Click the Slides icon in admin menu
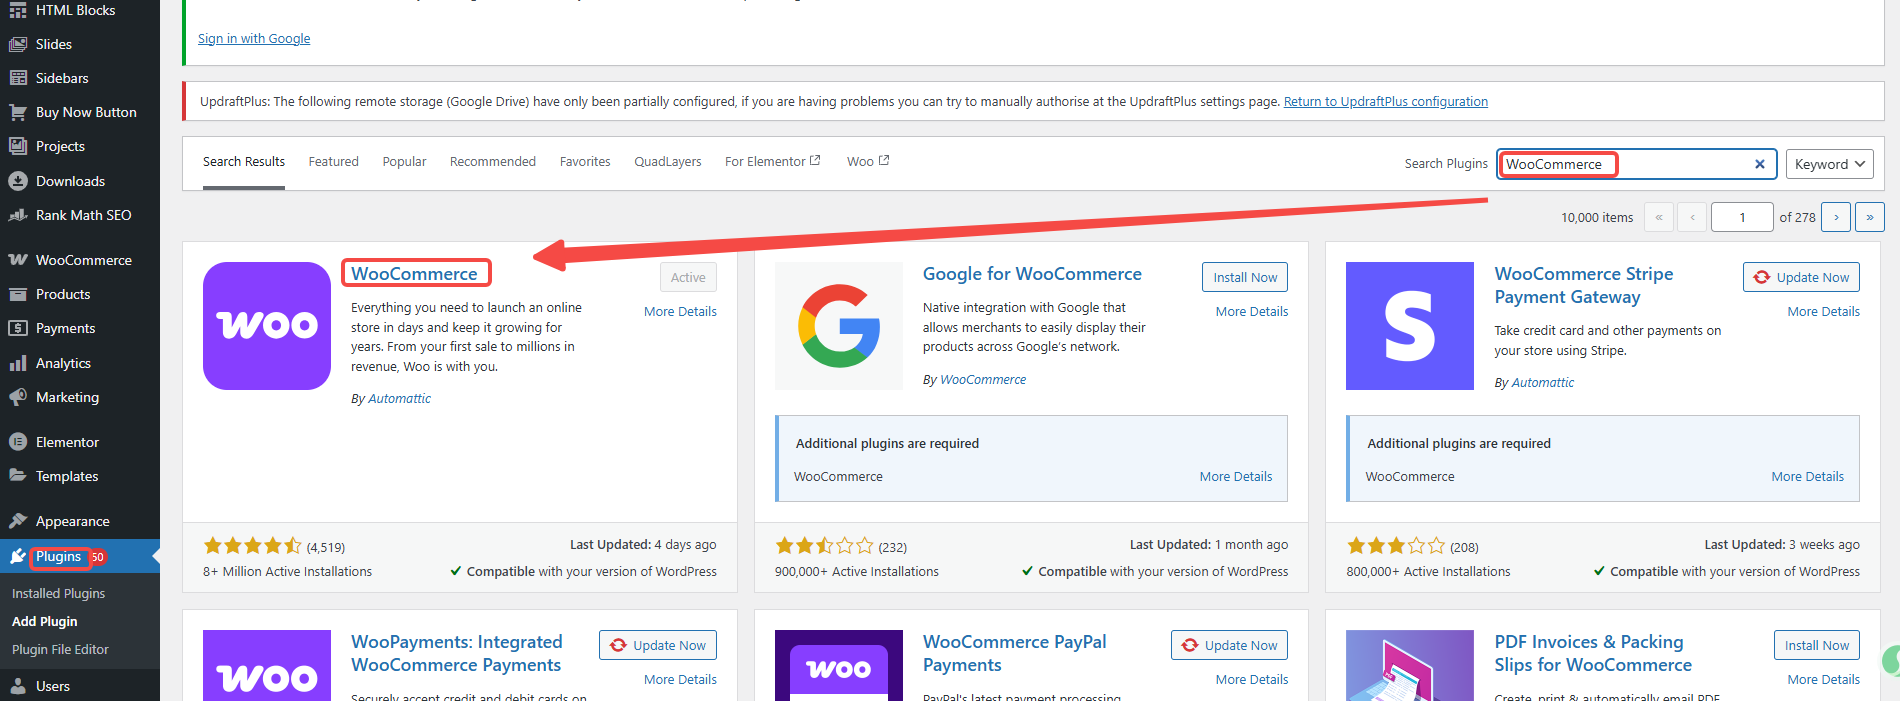This screenshot has height=701, width=1900. click(18, 44)
